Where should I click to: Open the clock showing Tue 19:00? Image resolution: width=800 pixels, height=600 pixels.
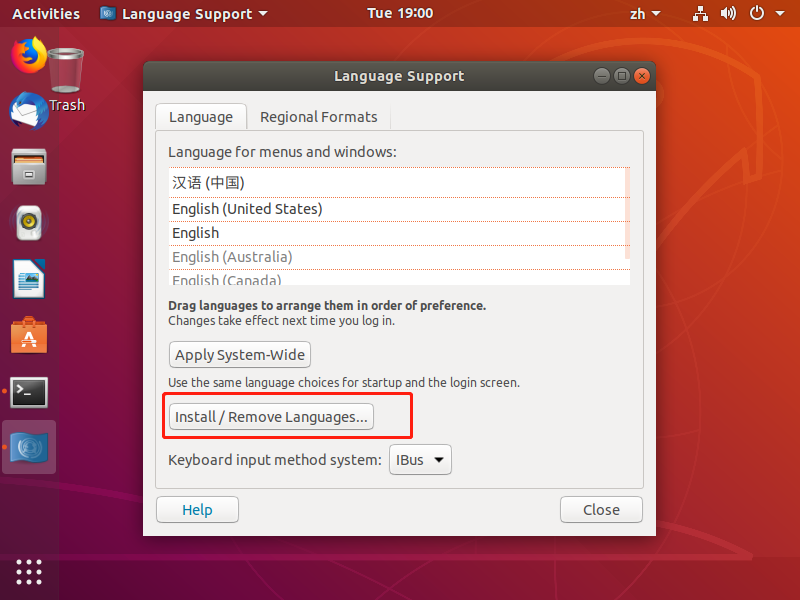(x=400, y=13)
